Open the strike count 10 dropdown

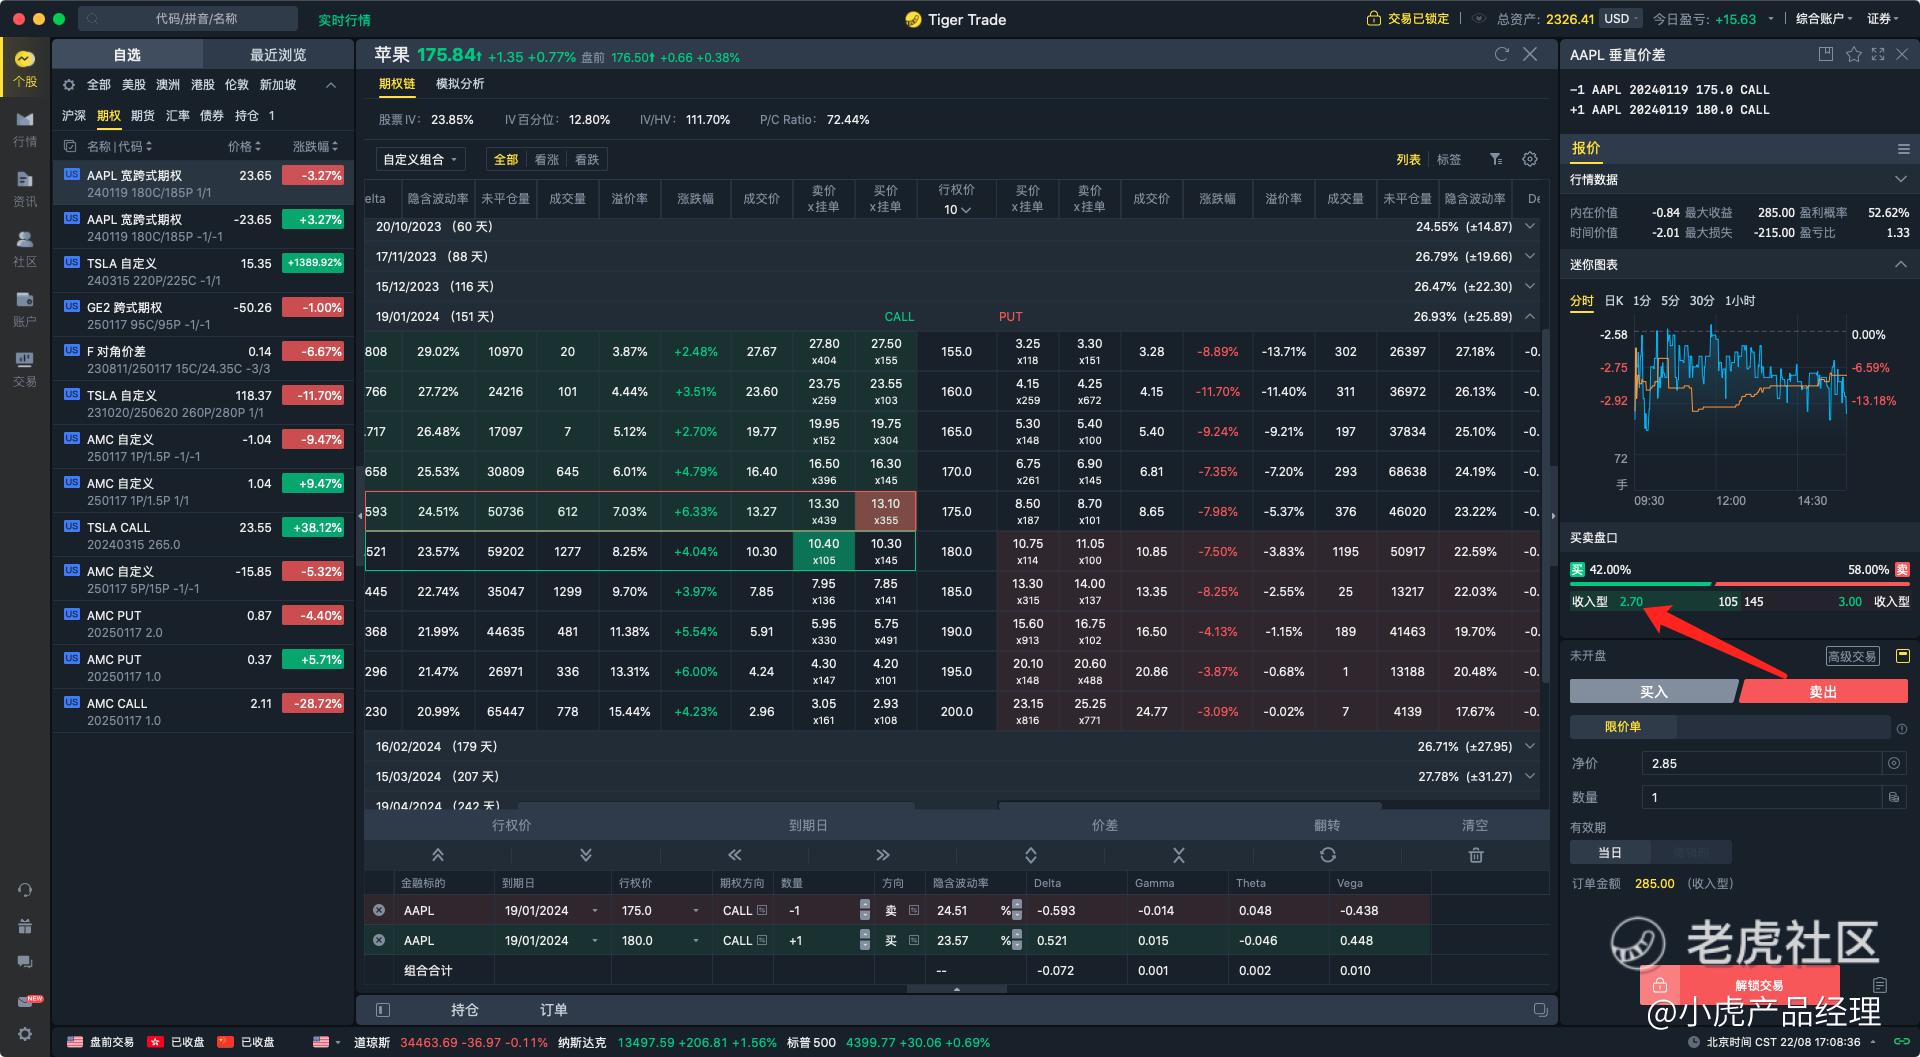click(x=957, y=209)
